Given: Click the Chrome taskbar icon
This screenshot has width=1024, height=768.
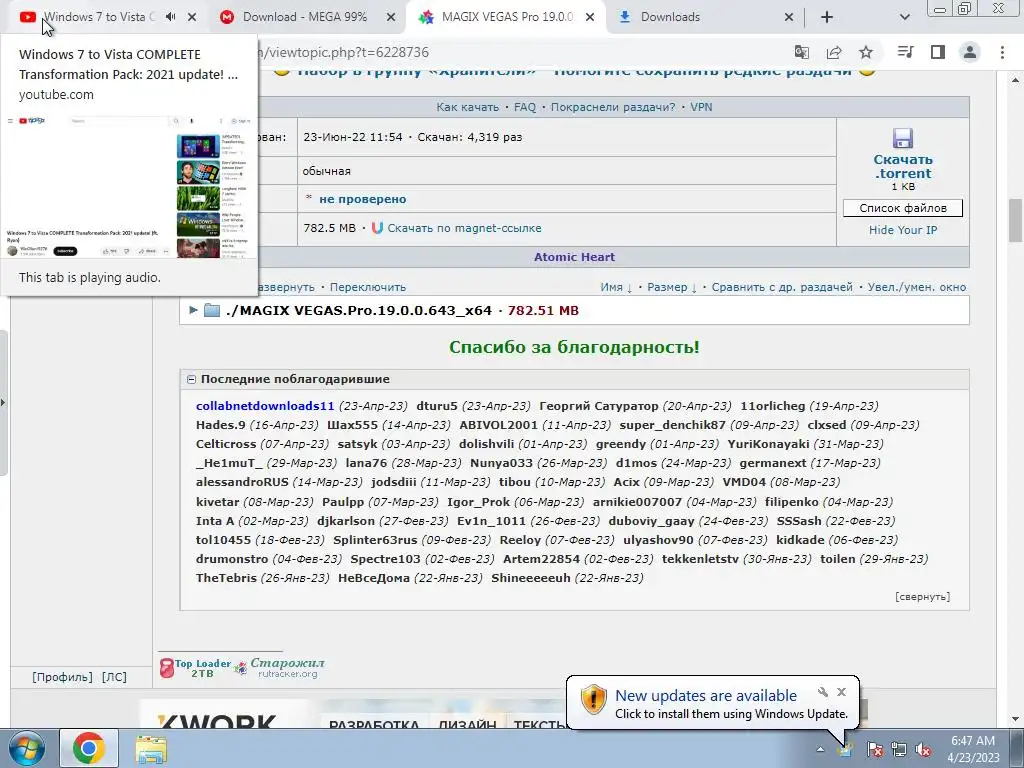Looking at the screenshot, I should click(x=89, y=748).
